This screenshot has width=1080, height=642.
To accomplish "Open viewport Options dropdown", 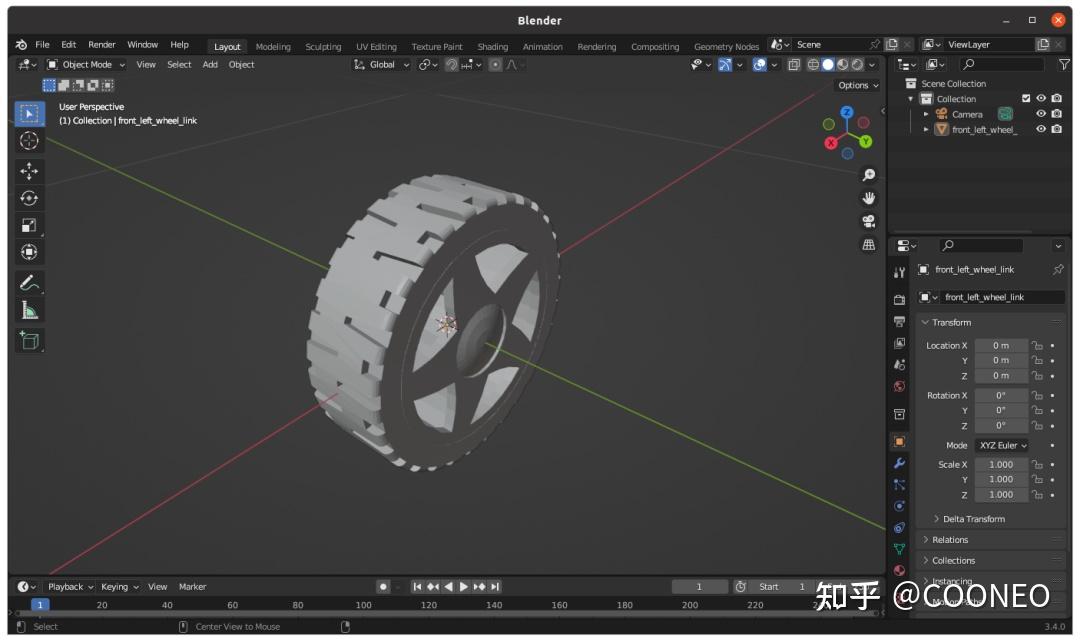I will (x=858, y=85).
